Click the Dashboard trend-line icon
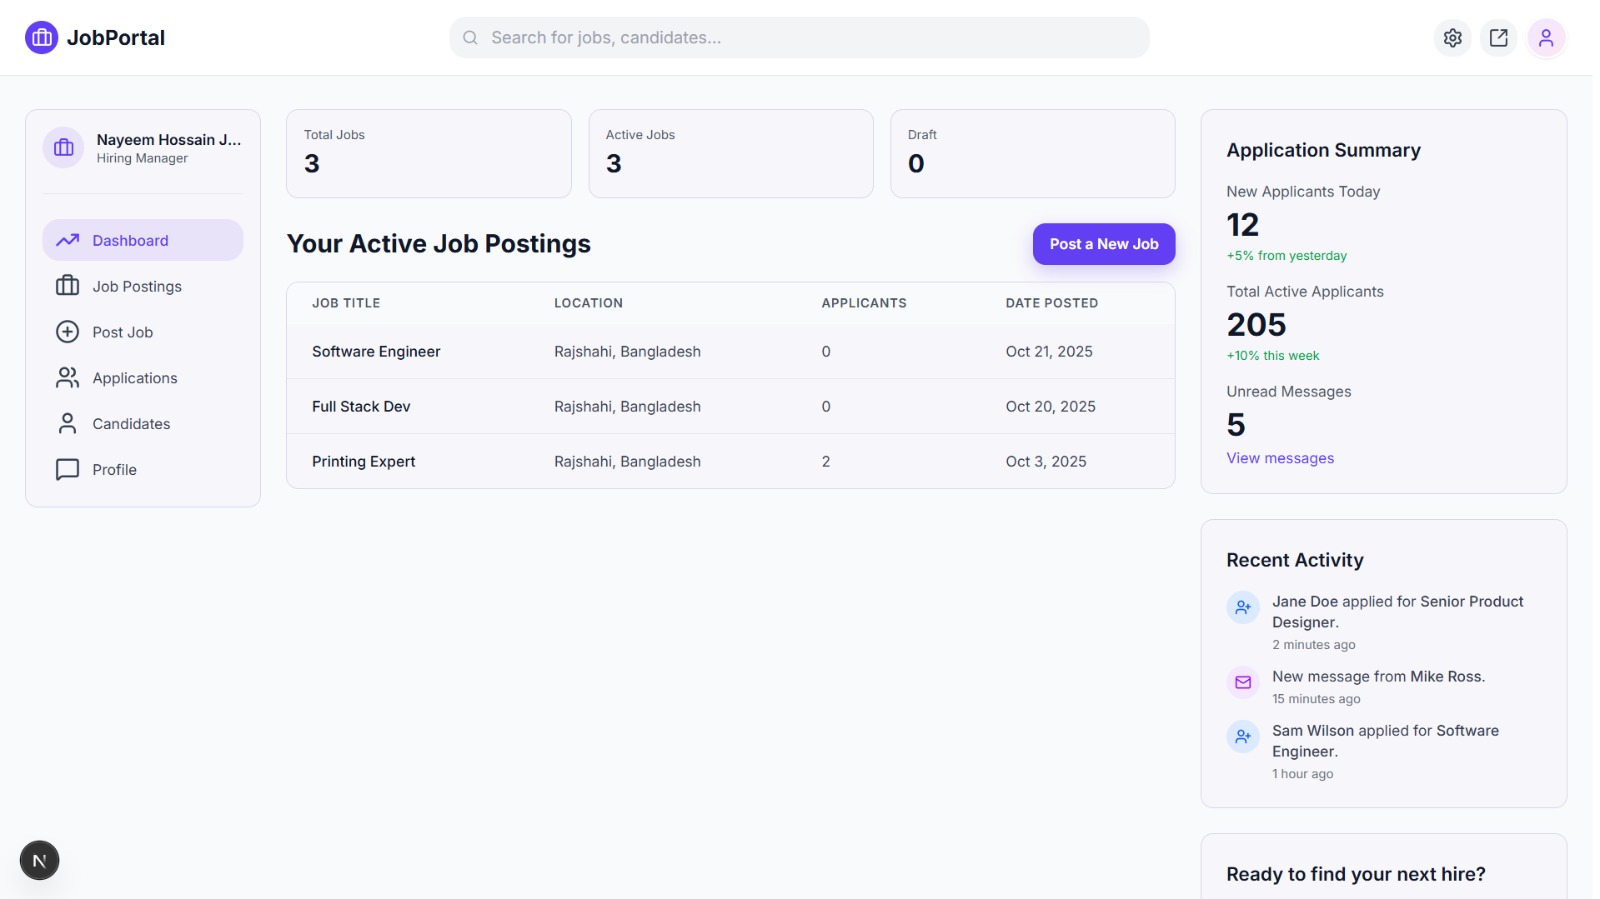The width and height of the screenshot is (1600, 899). tap(67, 240)
